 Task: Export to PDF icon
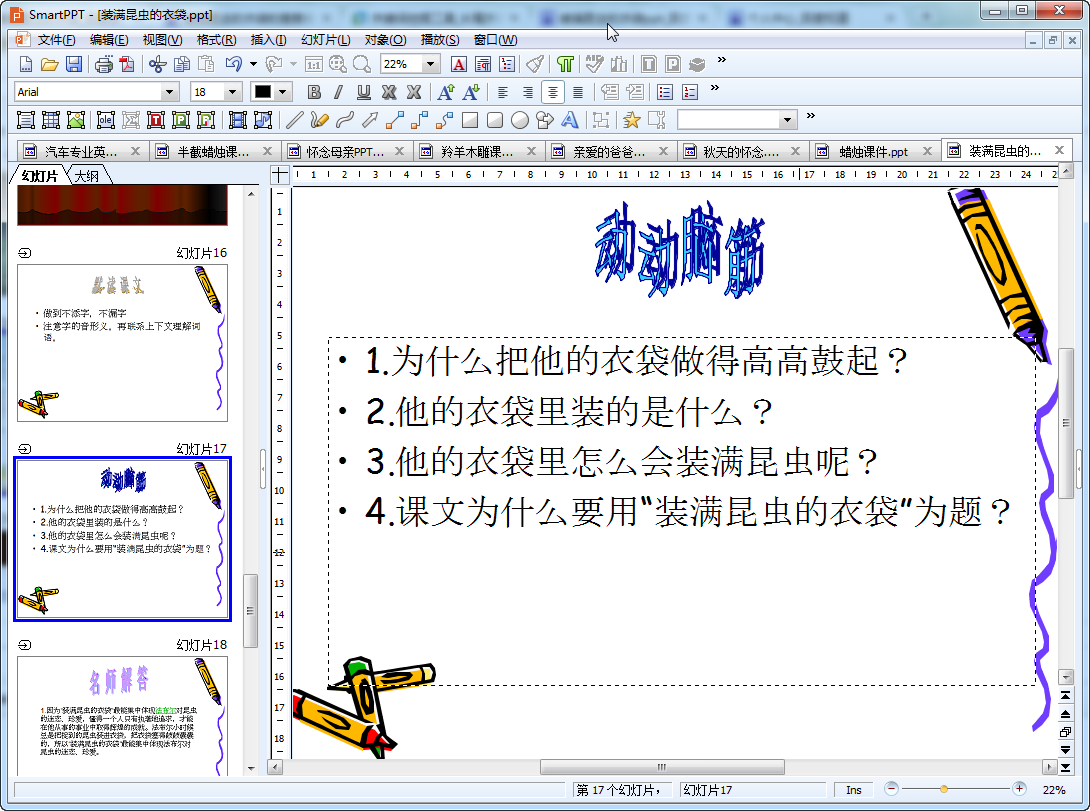(x=127, y=65)
